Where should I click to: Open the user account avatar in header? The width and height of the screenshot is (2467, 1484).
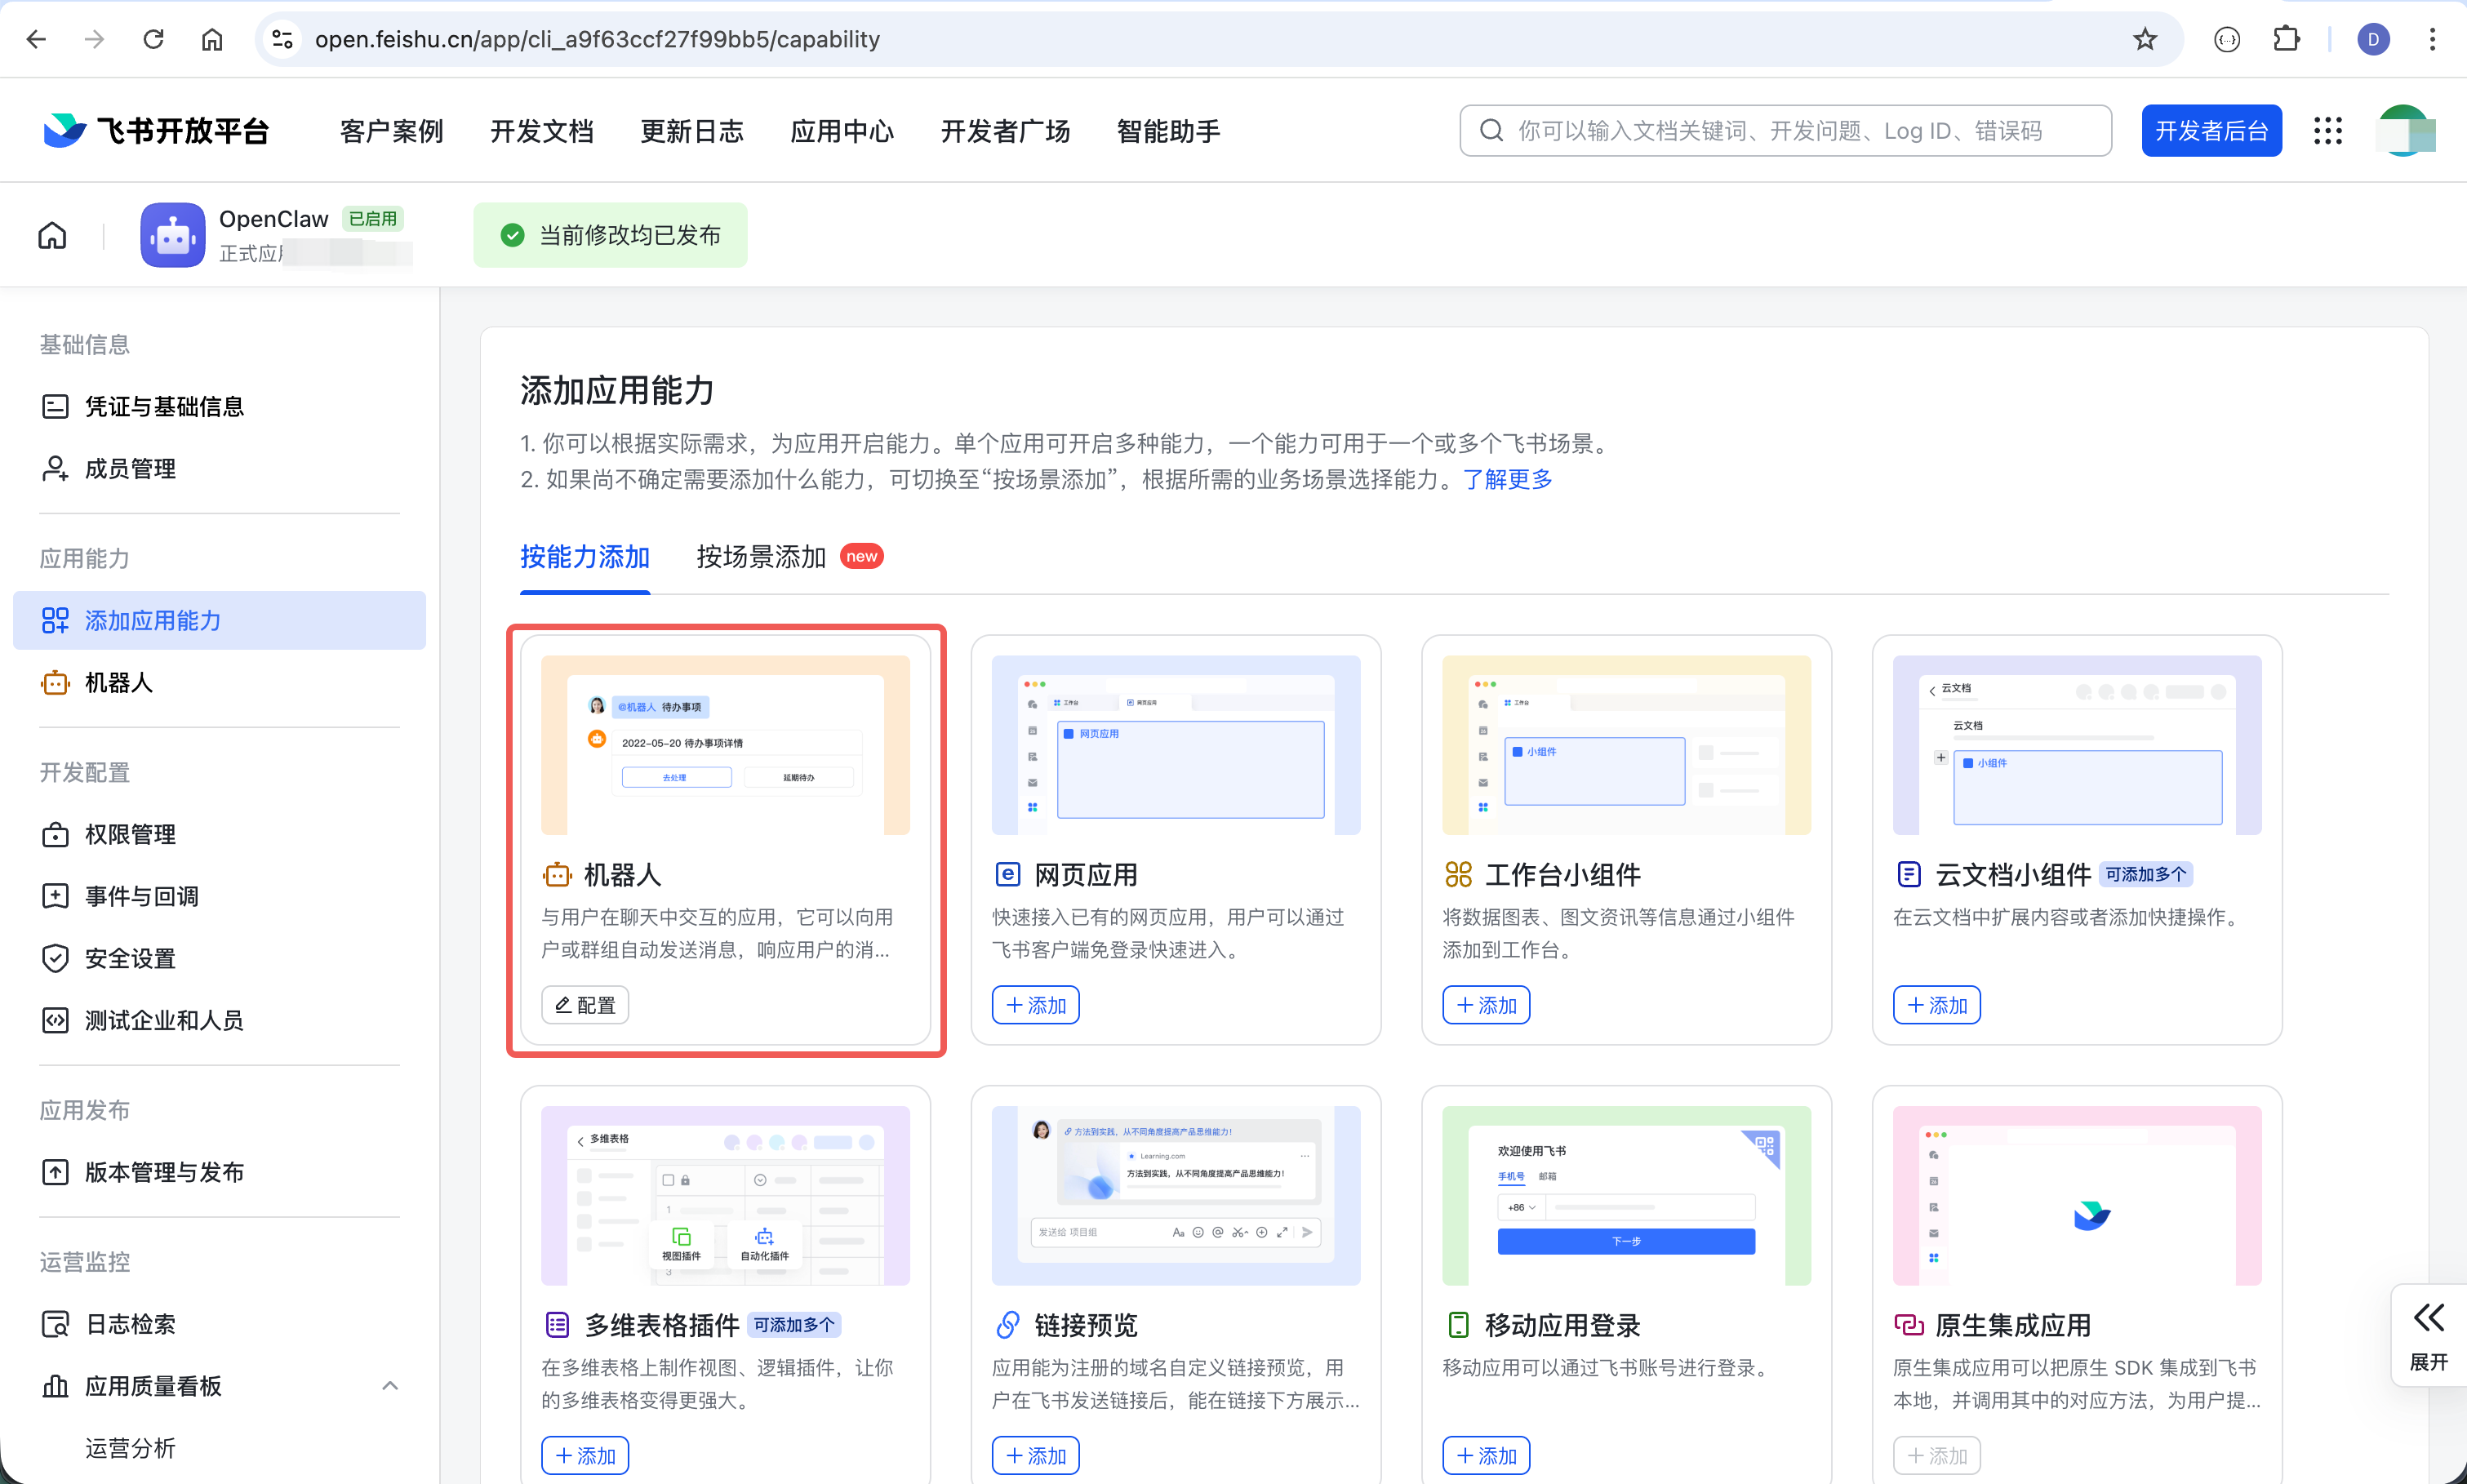[2404, 130]
